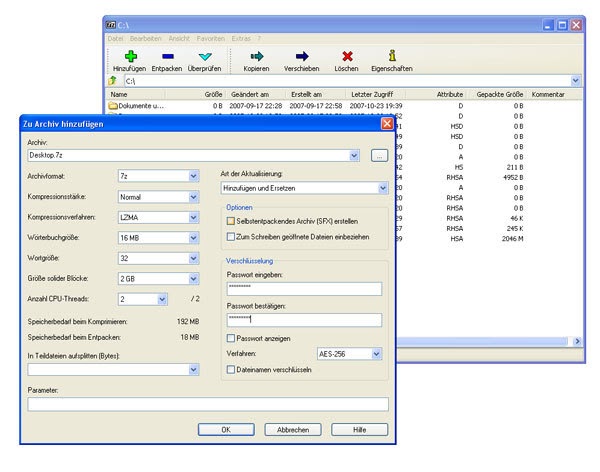The height and width of the screenshot is (472, 600).
Task: Sort by the Letzter Zugriff column header
Action: coord(376,94)
